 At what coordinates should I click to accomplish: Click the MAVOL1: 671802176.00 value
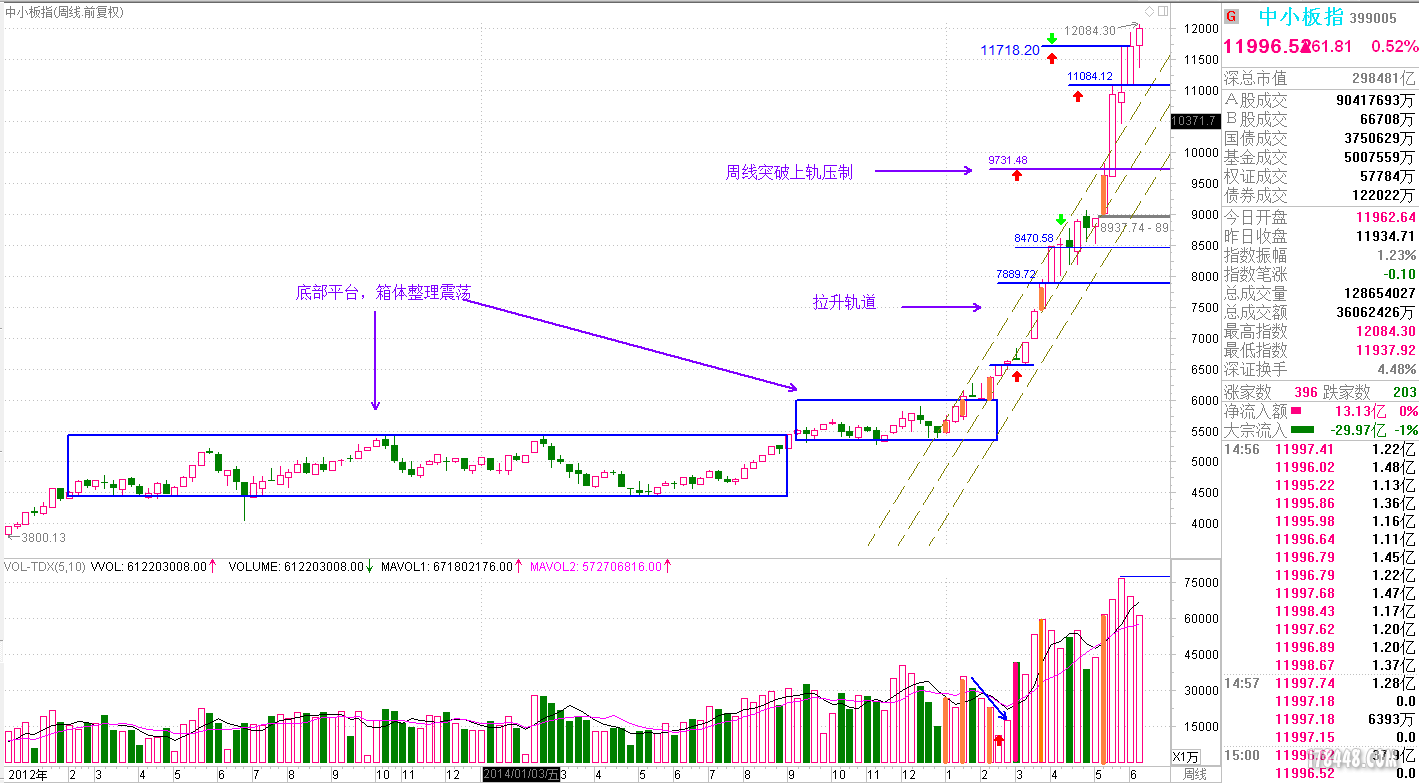pos(447,566)
